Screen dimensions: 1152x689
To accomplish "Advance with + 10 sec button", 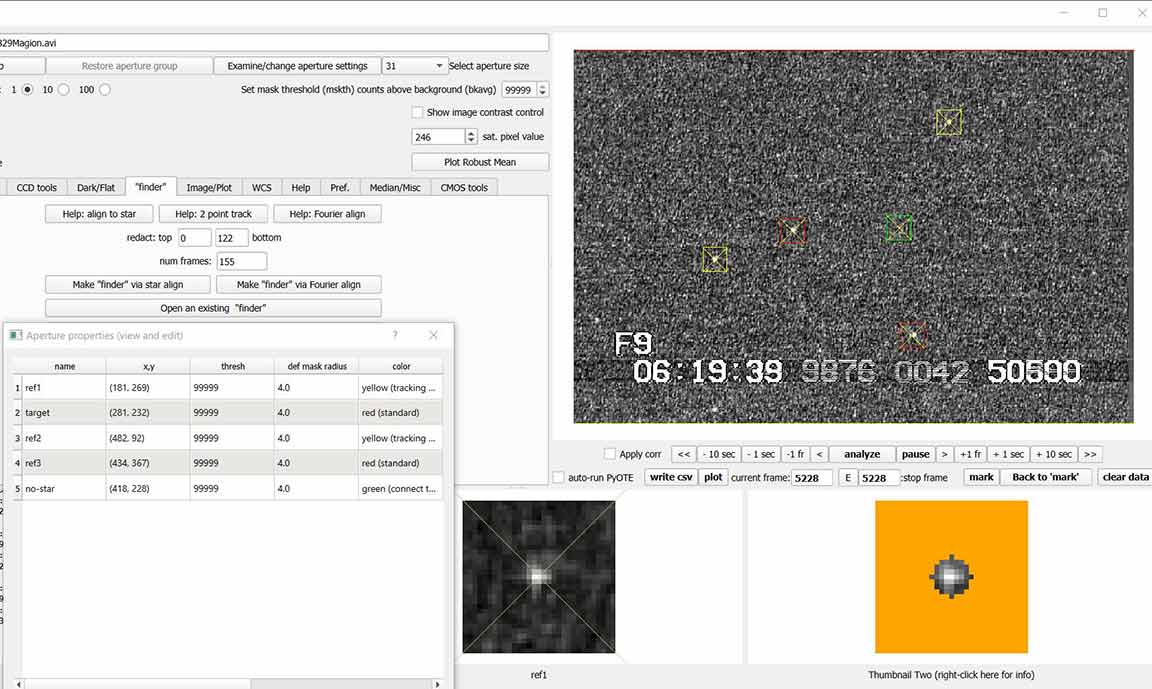I will tap(1054, 454).
